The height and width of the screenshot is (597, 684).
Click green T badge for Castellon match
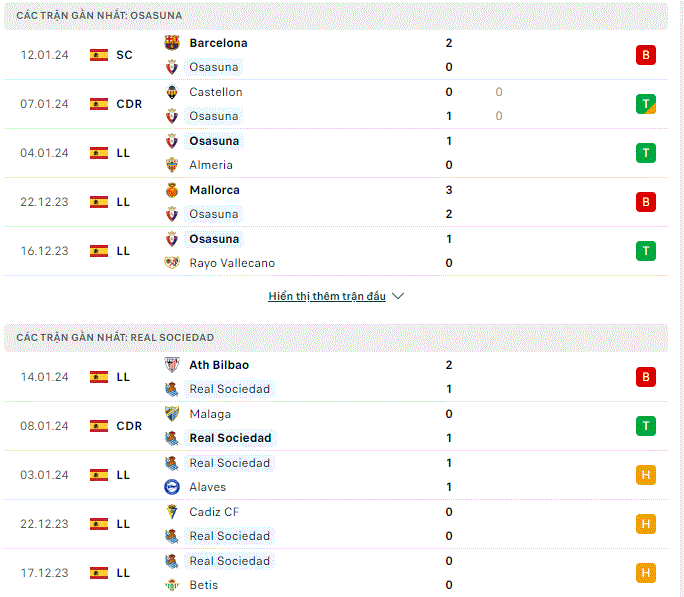[646, 104]
